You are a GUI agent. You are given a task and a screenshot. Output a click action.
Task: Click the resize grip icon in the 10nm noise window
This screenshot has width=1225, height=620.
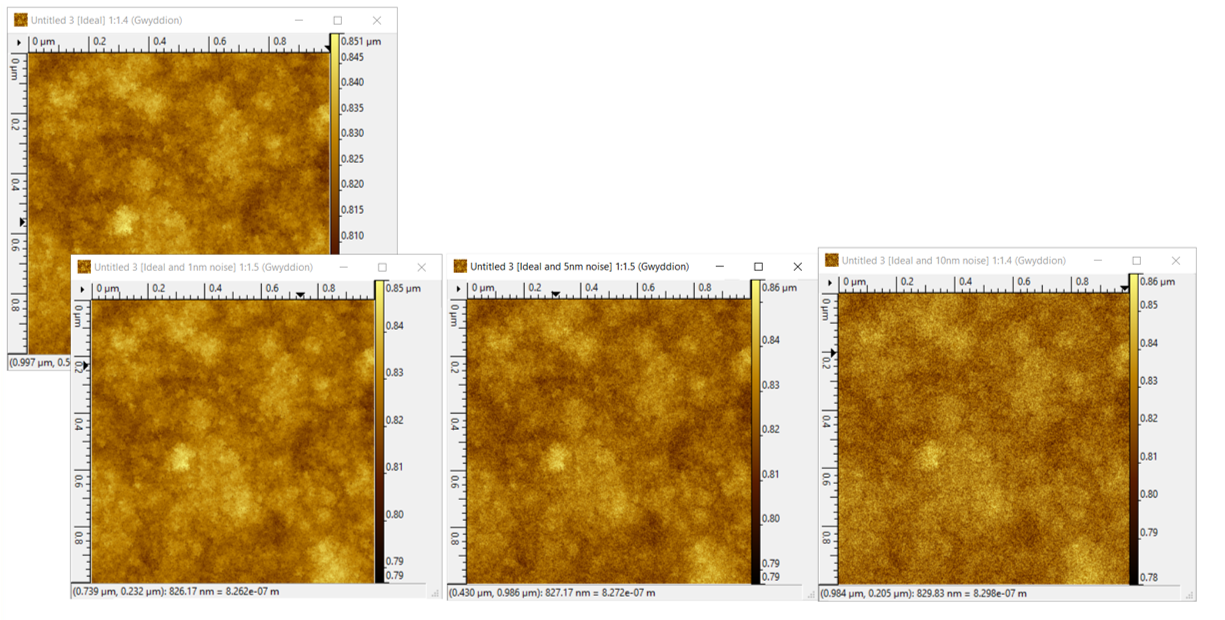coord(1188,592)
